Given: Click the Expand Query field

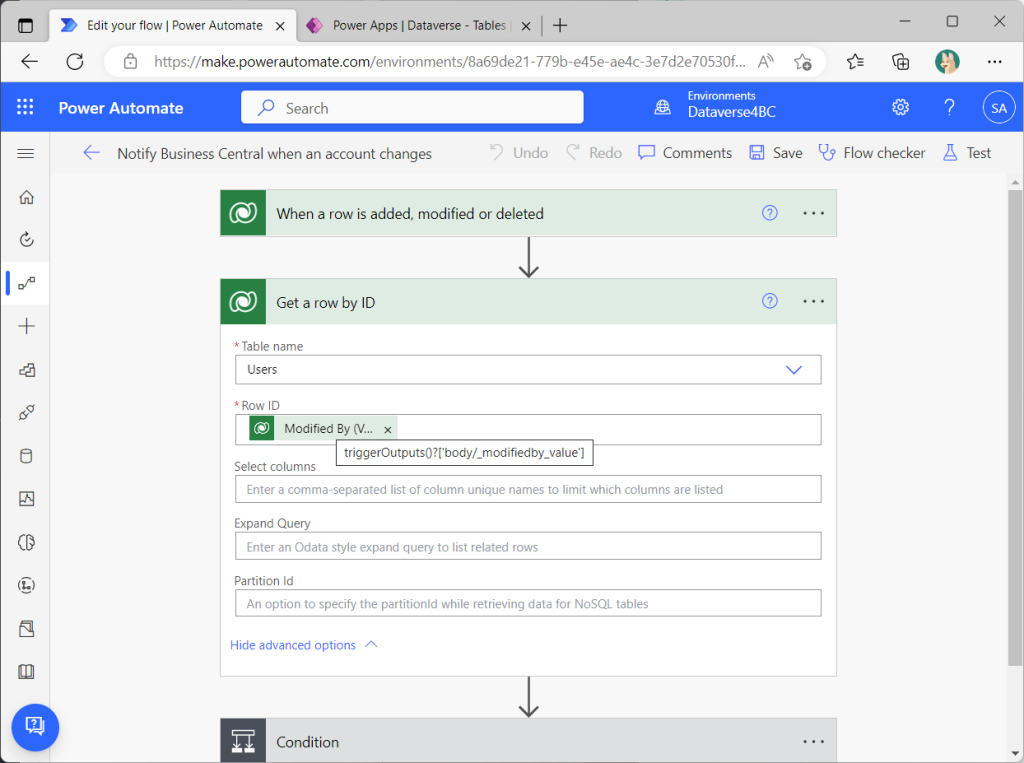Looking at the screenshot, I should [x=528, y=546].
